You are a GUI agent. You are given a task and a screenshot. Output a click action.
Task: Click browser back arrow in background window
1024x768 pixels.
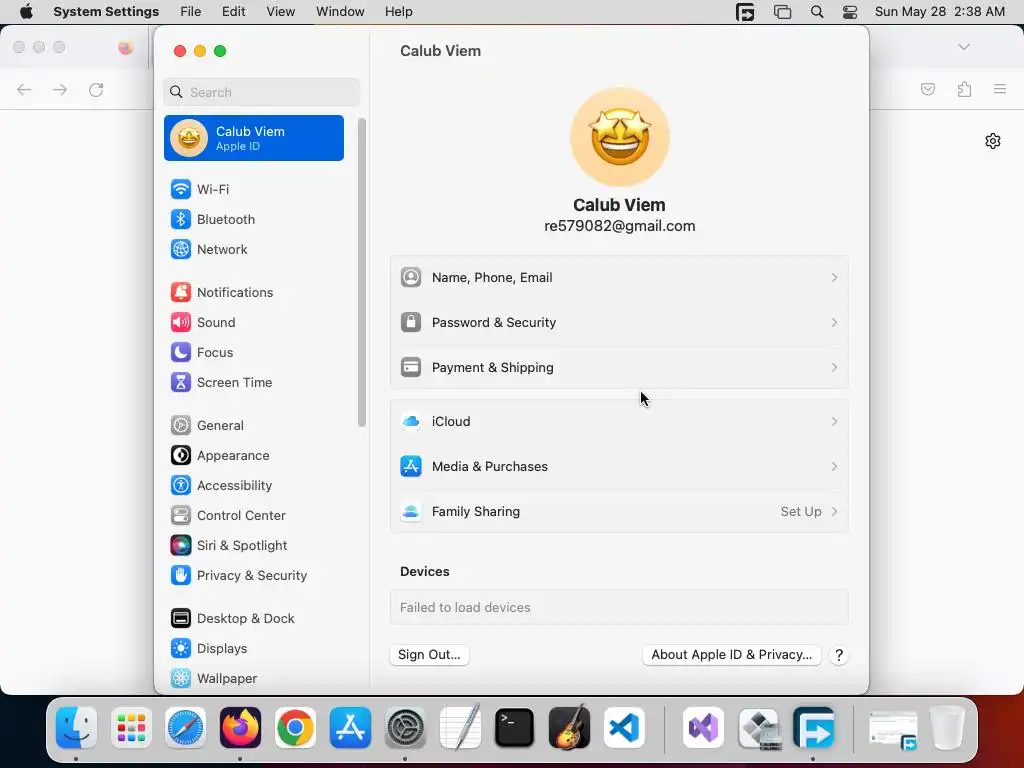tap(24, 89)
